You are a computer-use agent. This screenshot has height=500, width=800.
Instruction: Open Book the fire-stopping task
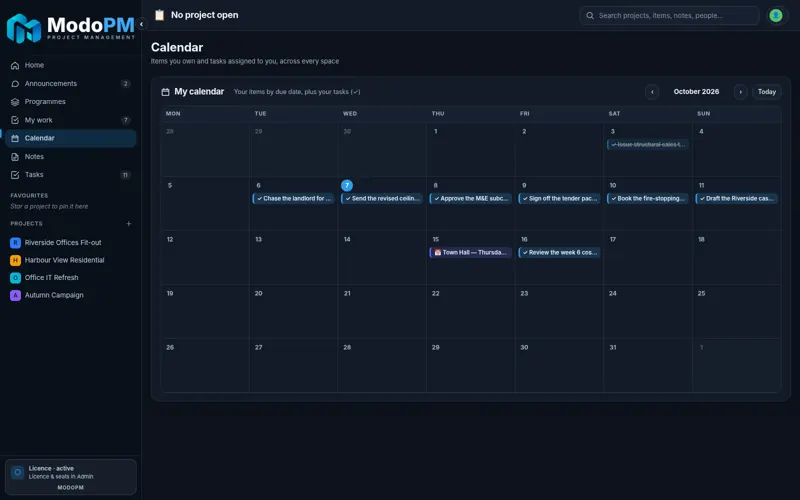[647, 198]
